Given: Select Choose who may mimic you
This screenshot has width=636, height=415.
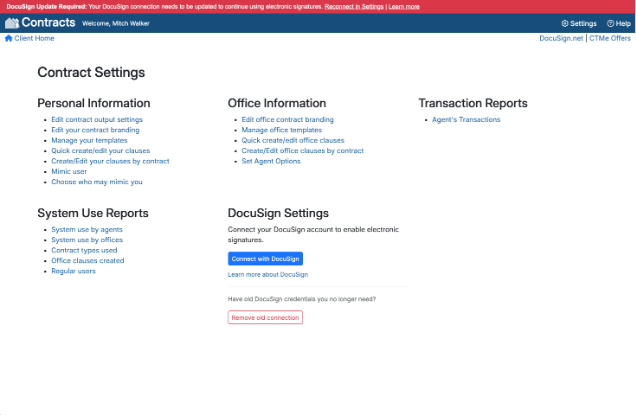Looking at the screenshot, I should (x=97, y=182).
